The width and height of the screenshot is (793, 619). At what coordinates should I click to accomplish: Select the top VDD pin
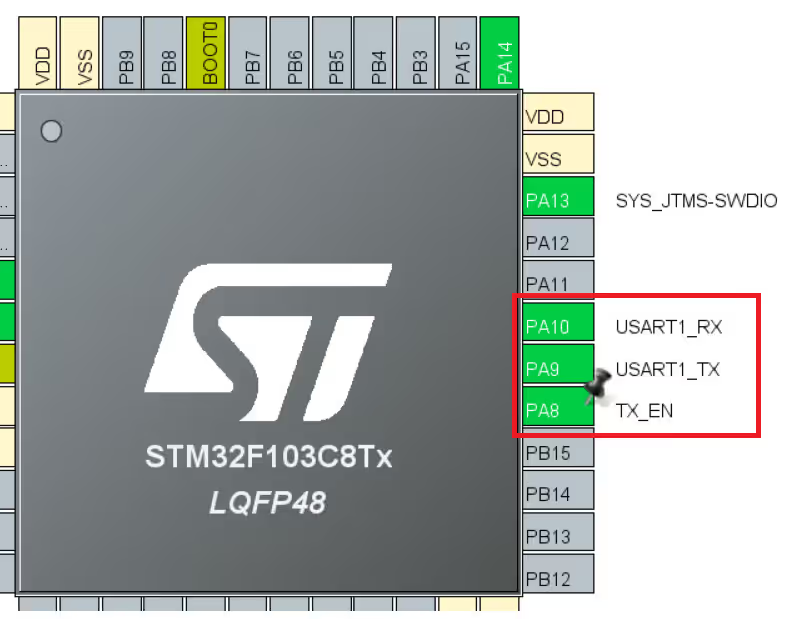(x=37, y=53)
